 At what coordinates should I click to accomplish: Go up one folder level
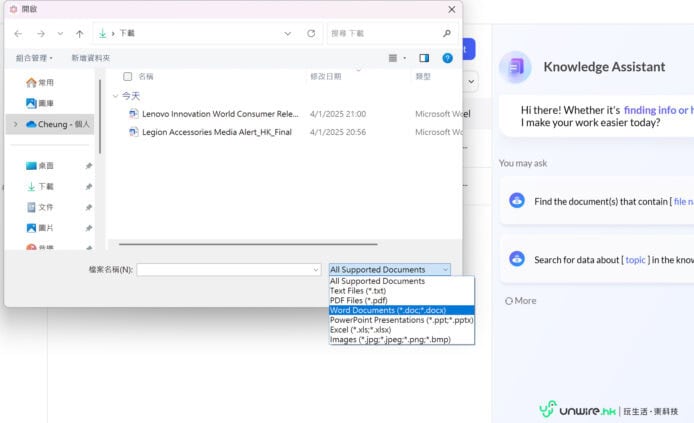(x=80, y=34)
